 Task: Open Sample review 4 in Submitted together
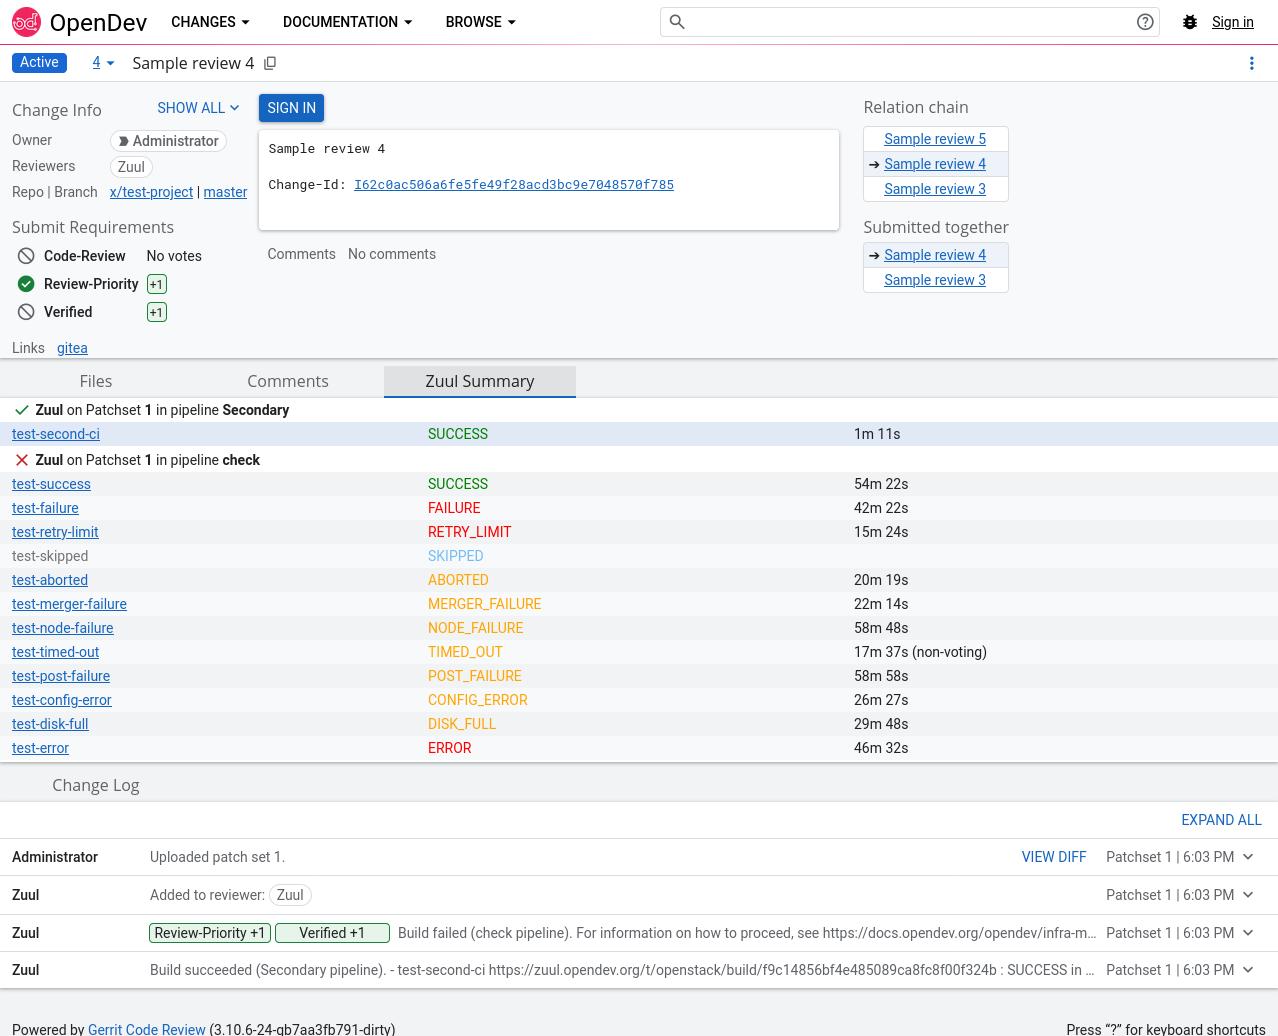pos(935,255)
